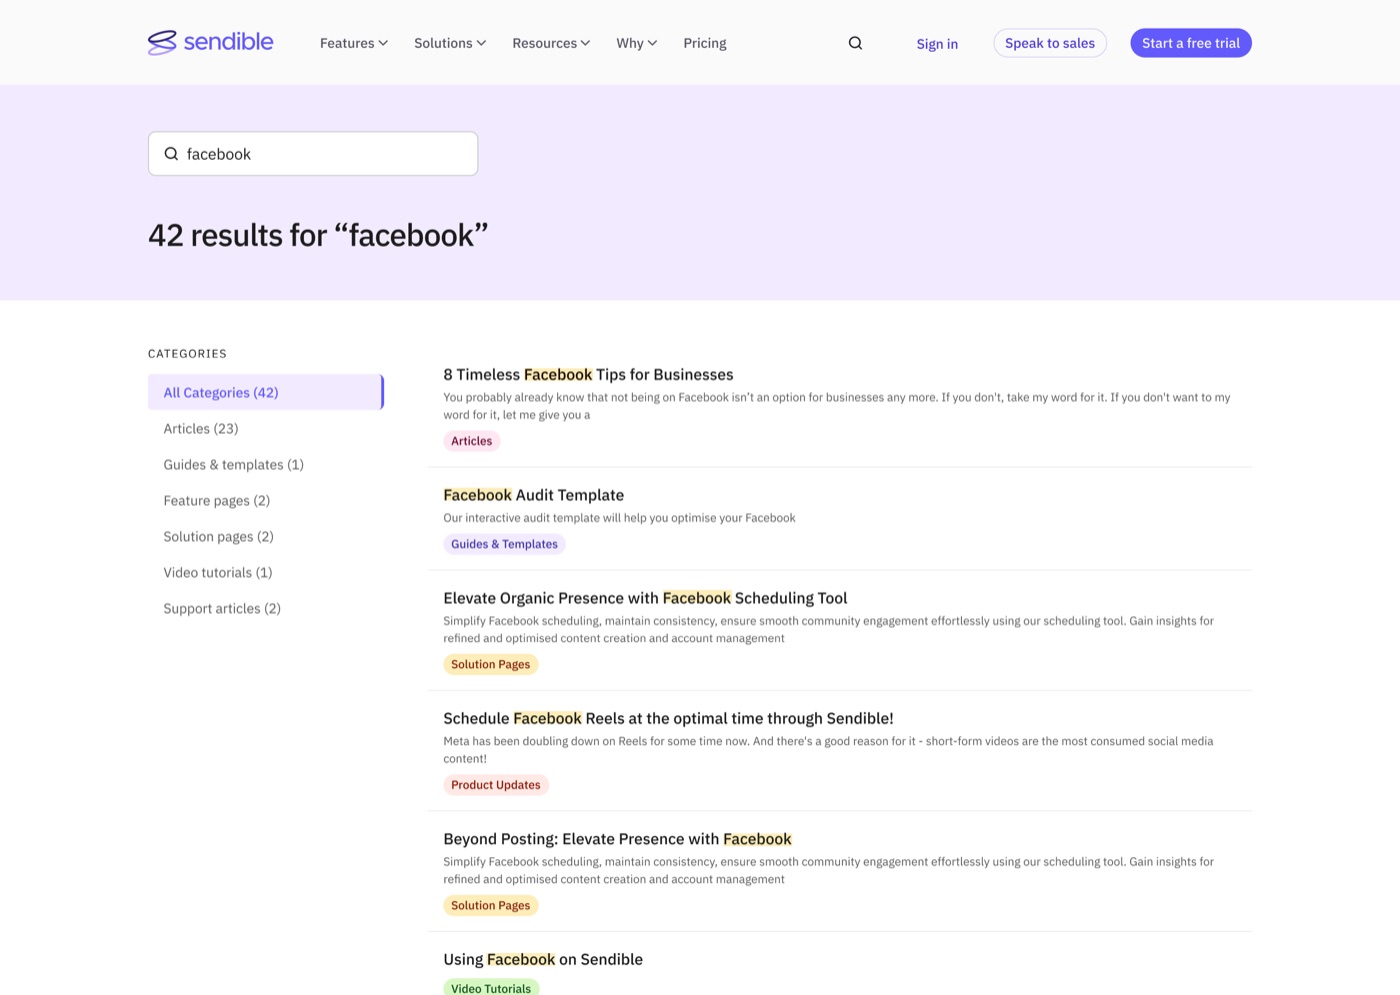Open 8 Timeless Facebook Tips for Businesses
Viewport: 1400px width, 995px height.
[x=588, y=374]
